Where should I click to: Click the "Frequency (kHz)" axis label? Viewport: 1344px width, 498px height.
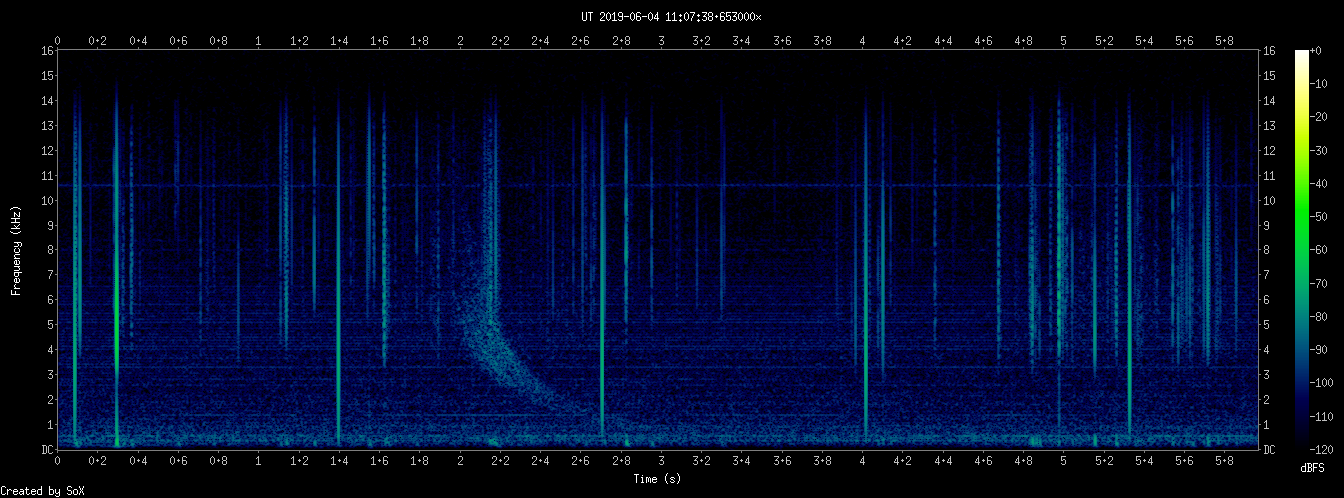tap(16, 249)
